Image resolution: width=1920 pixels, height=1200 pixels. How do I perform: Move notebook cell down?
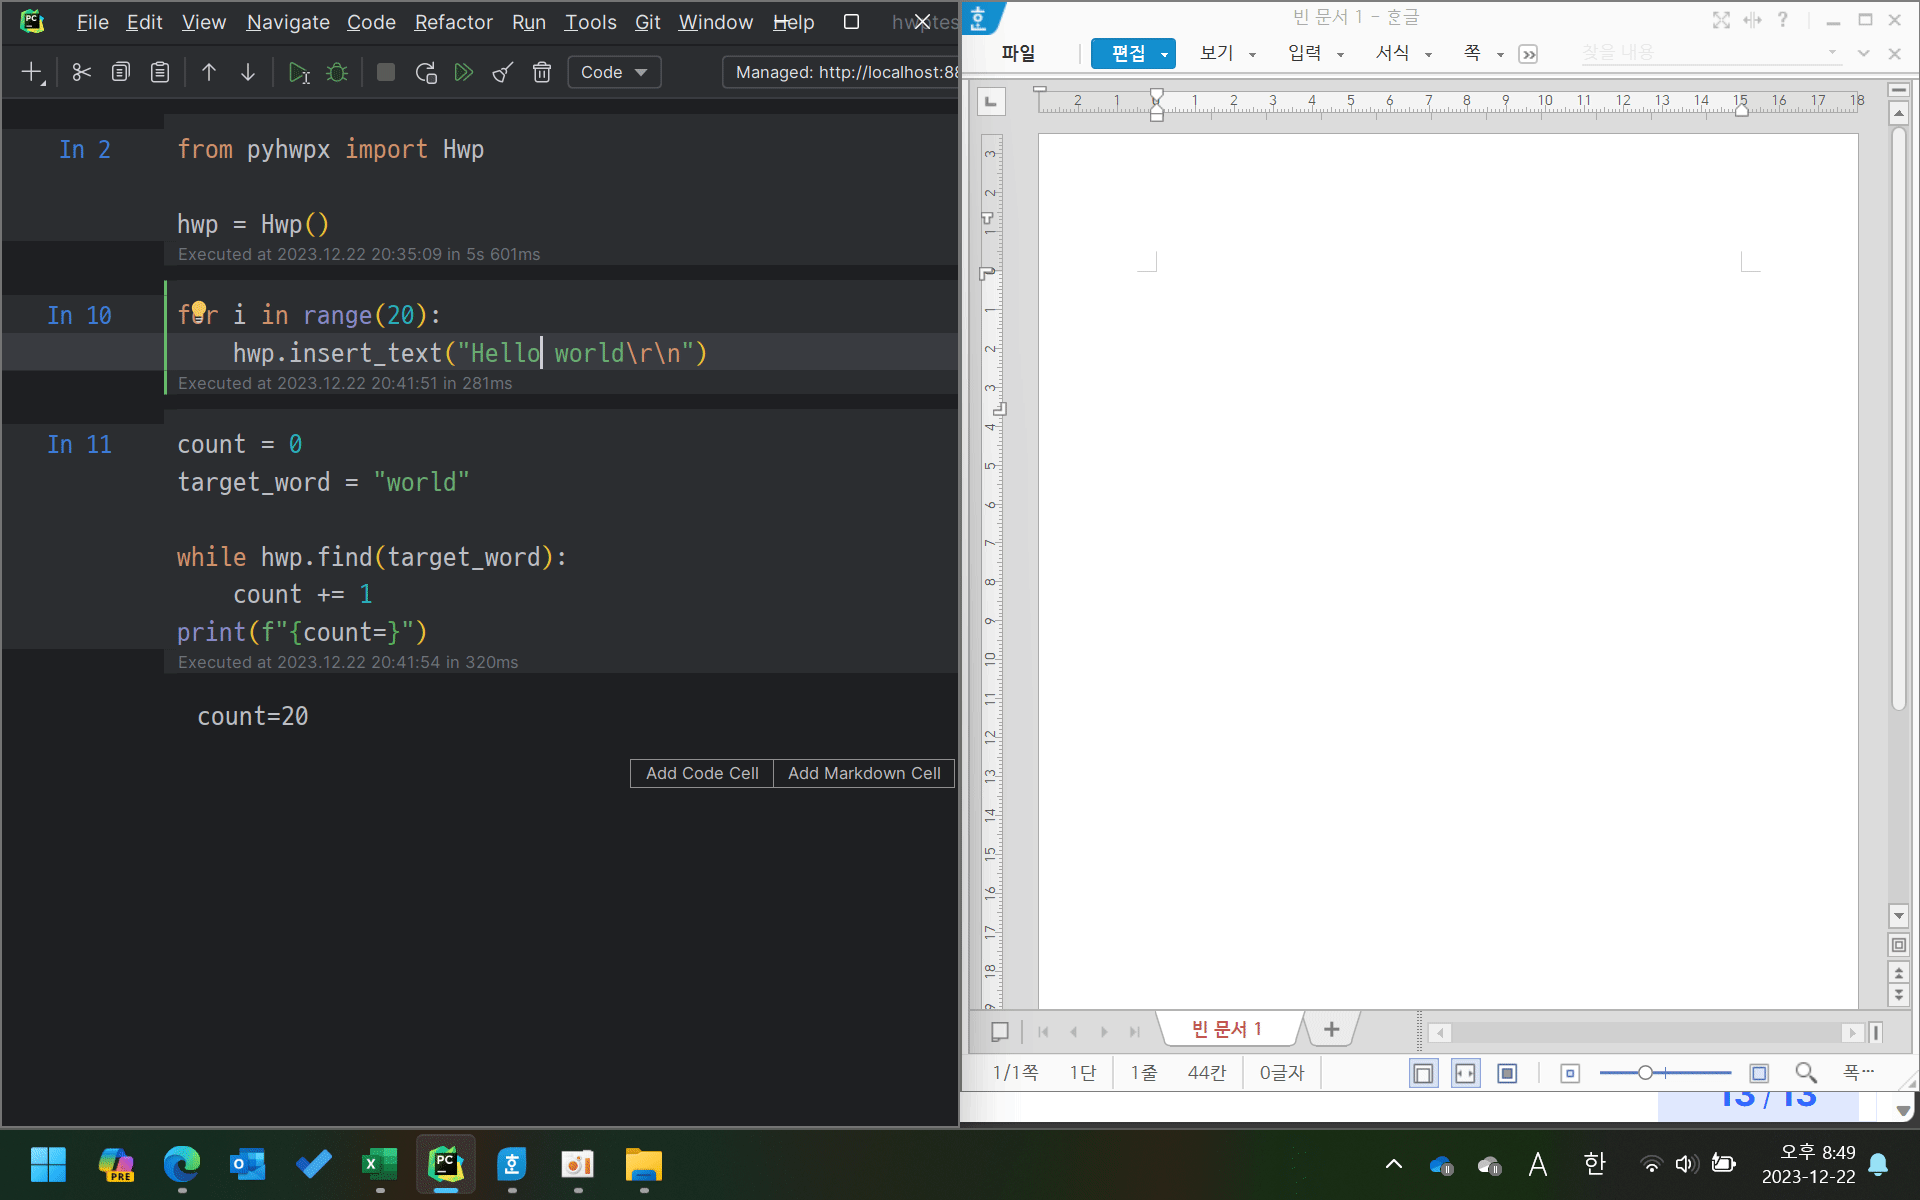tap(248, 72)
